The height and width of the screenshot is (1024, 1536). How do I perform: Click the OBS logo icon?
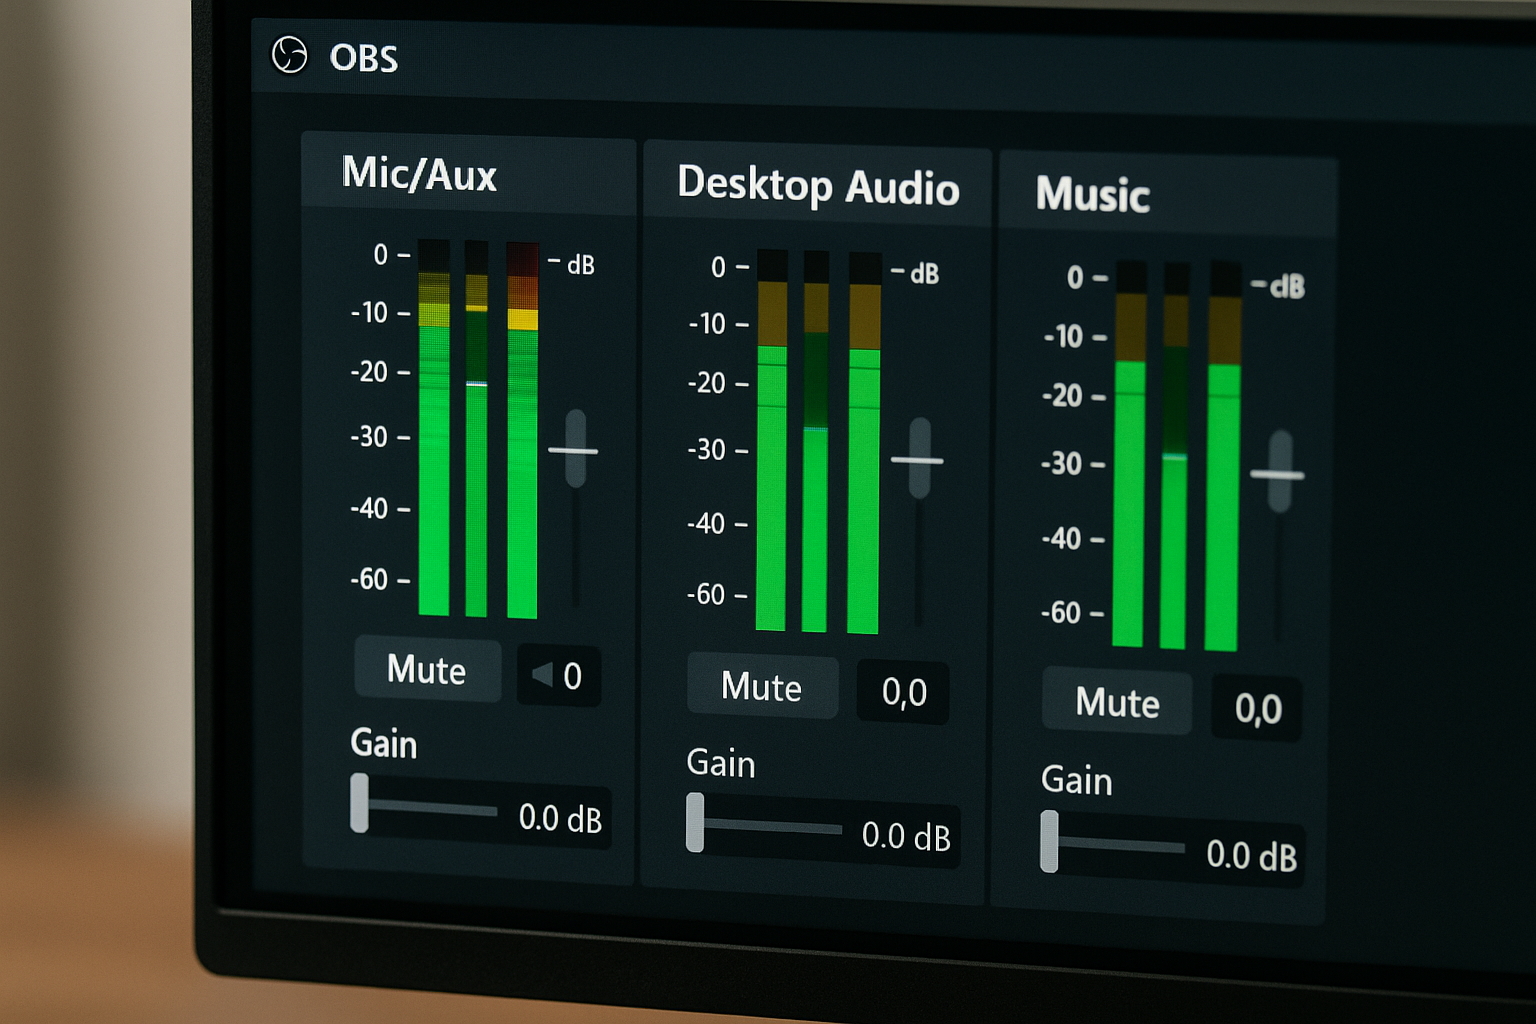[290, 55]
